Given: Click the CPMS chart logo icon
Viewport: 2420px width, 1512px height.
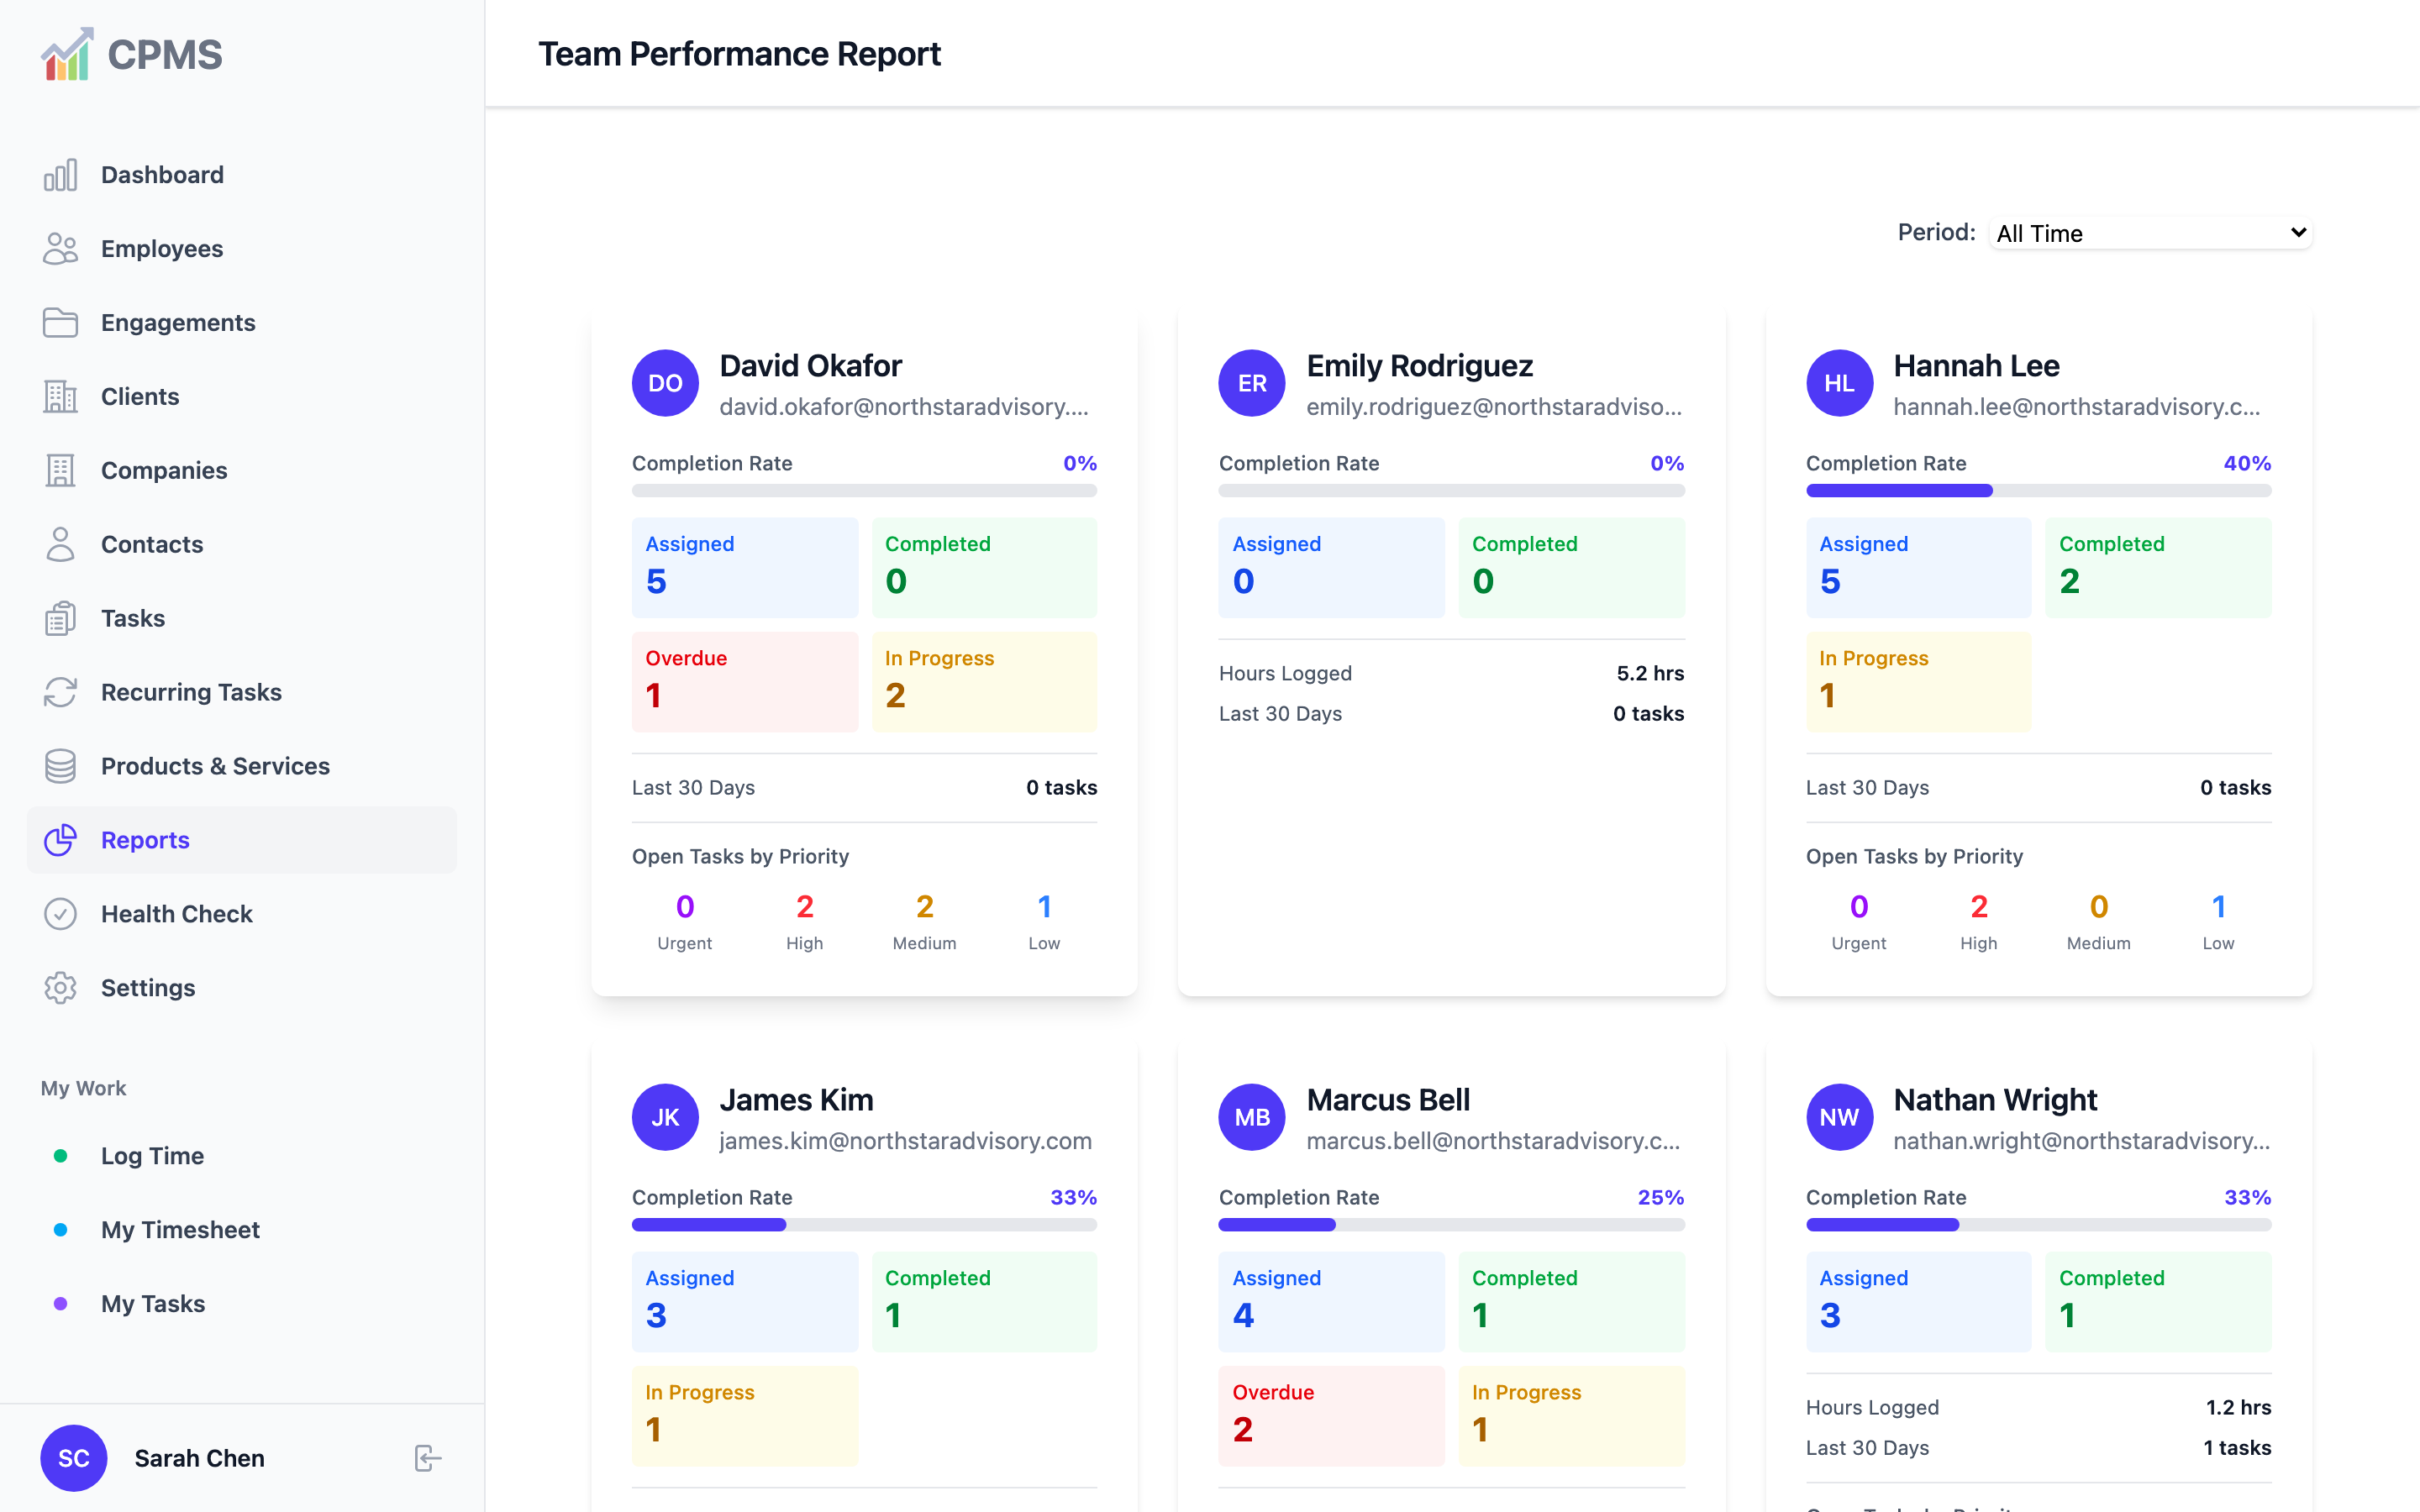Looking at the screenshot, I should pyautogui.click(x=67, y=54).
